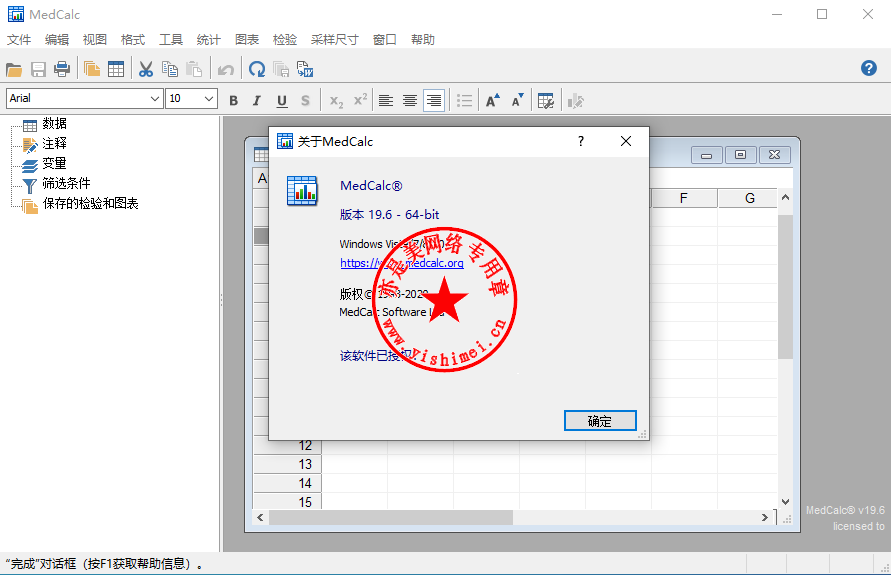Click the Print icon in toolbar
The width and height of the screenshot is (891, 575).
[62, 69]
